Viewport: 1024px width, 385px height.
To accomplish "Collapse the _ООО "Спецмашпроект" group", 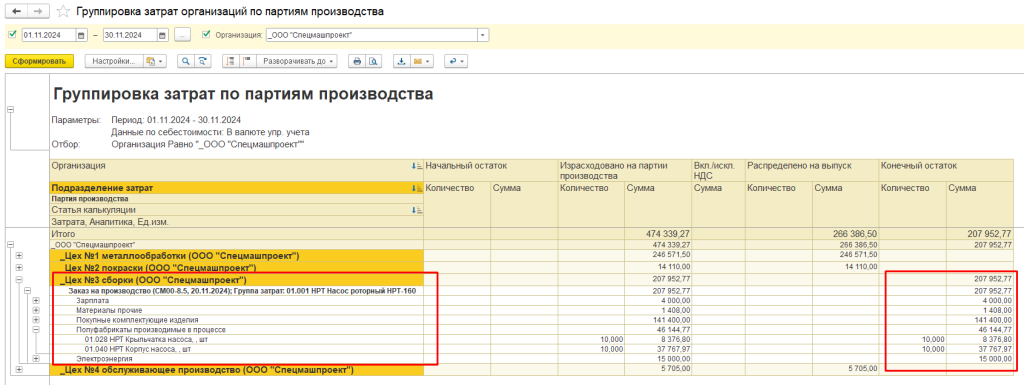I will 10,244.
